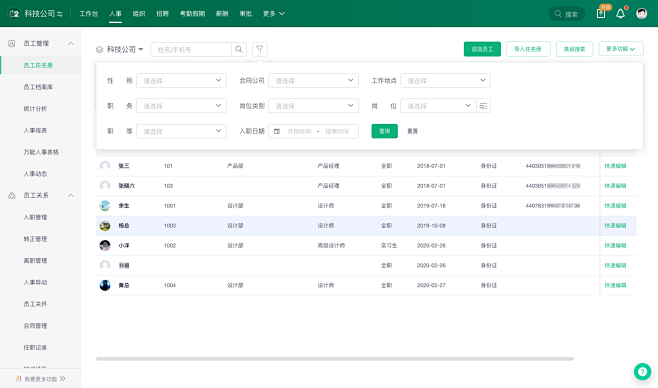Select the 人事 top navigation tab
Screen dimensions: 658x388
(x=115, y=14)
